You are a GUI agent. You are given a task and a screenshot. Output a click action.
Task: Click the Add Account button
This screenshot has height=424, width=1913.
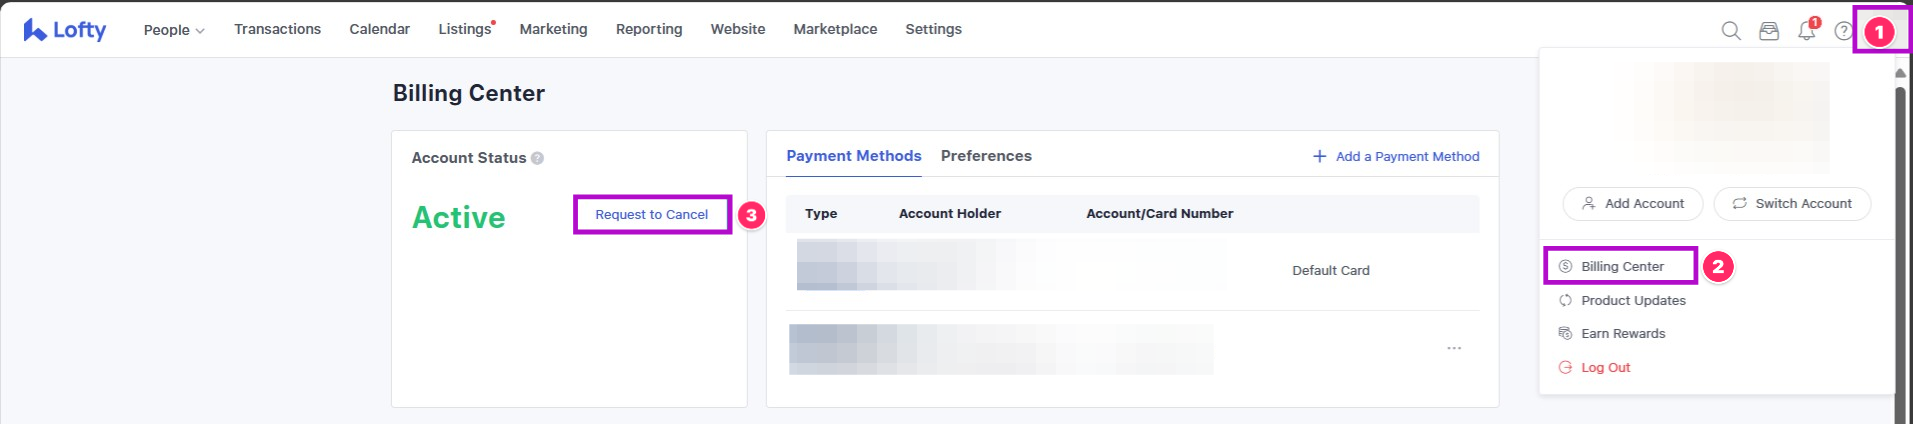[x=1632, y=203]
